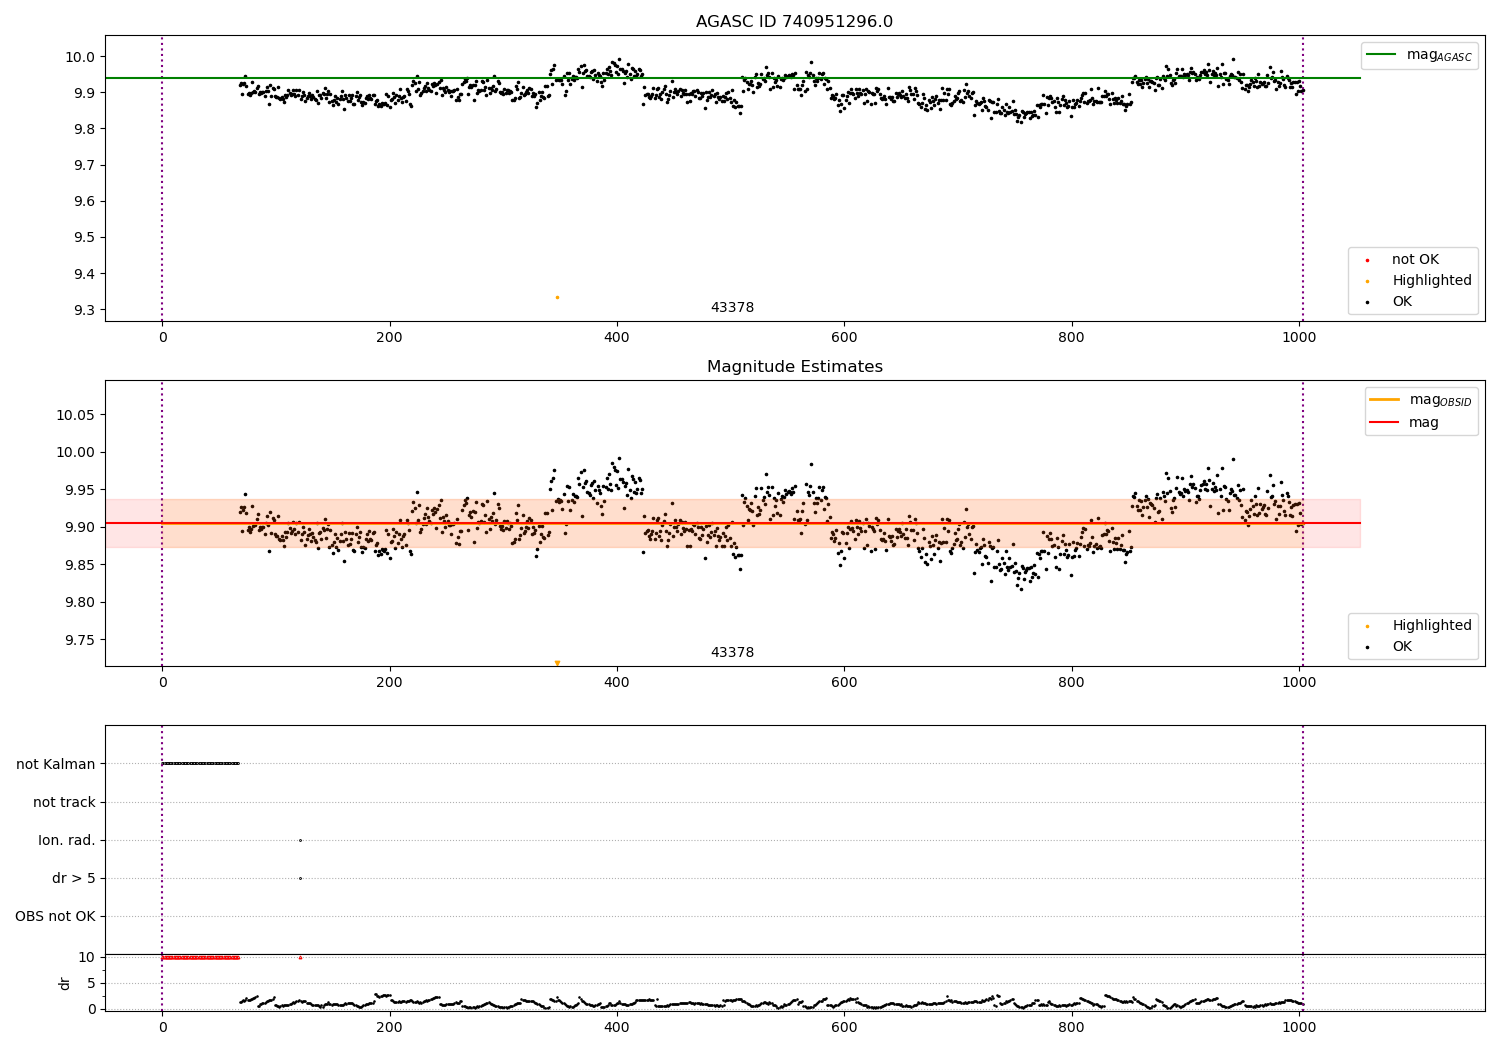Click the 10.0 y-axis tick in top plot

(81, 57)
